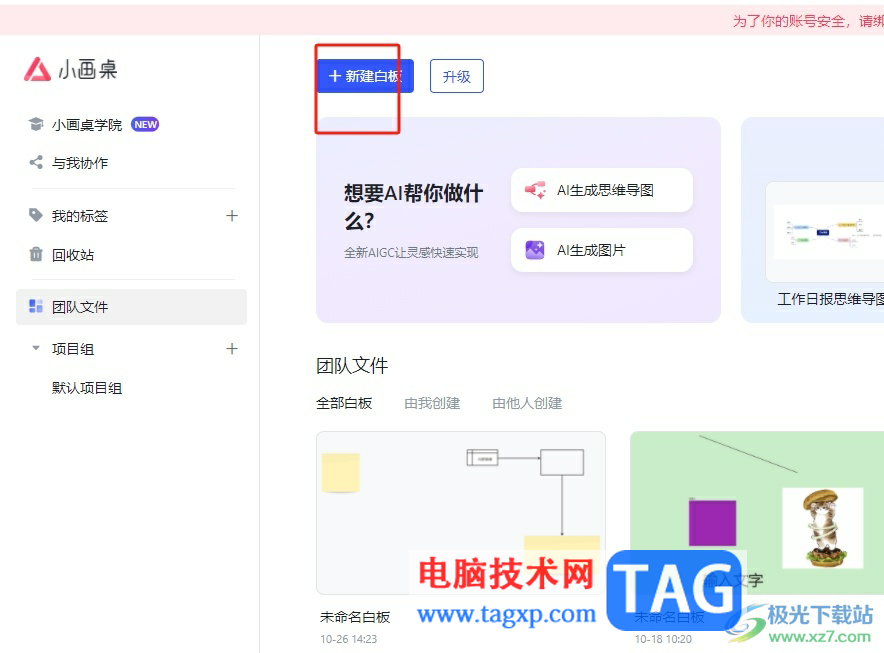The width and height of the screenshot is (884, 653).
Task: Add a new tag with plus icon beside 我的标签
Action: (x=232, y=215)
